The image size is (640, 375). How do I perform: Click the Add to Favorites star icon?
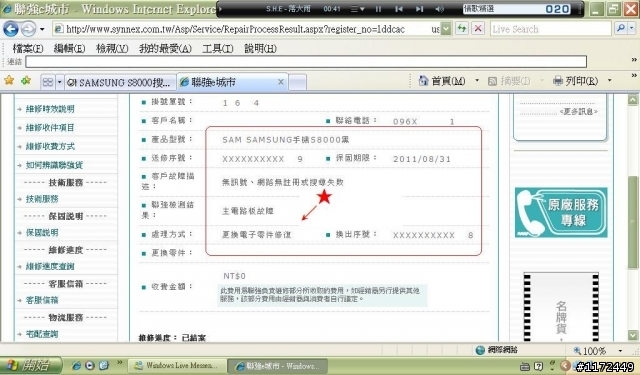[26, 81]
